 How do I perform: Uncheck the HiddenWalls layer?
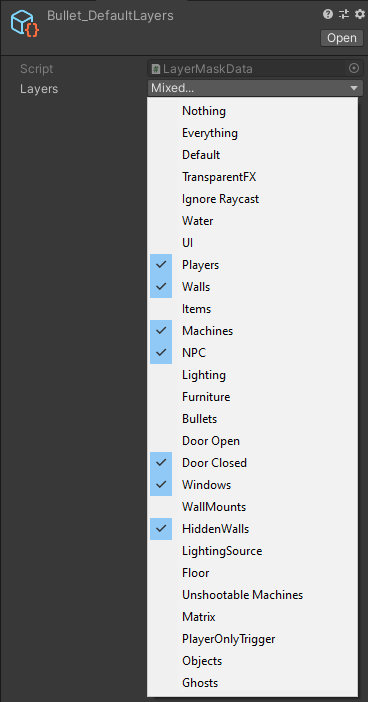(x=253, y=529)
